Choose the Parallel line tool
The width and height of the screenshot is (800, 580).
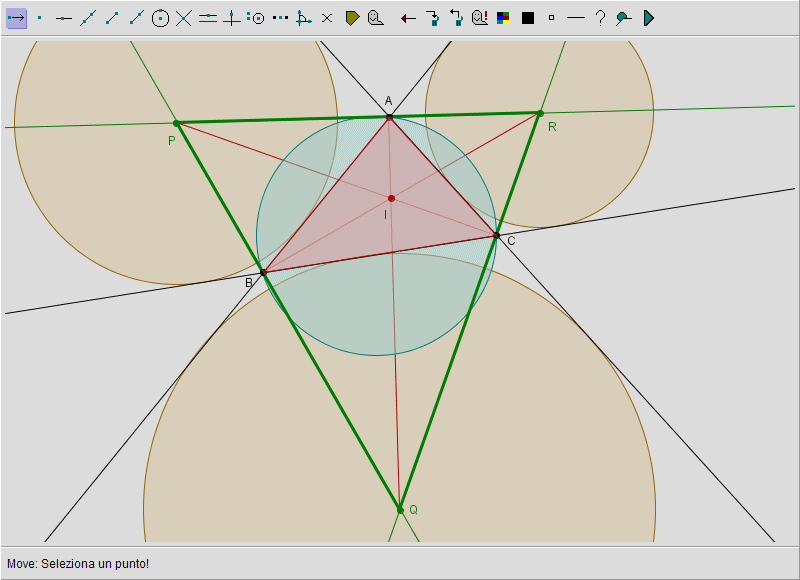pyautogui.click(x=208, y=18)
